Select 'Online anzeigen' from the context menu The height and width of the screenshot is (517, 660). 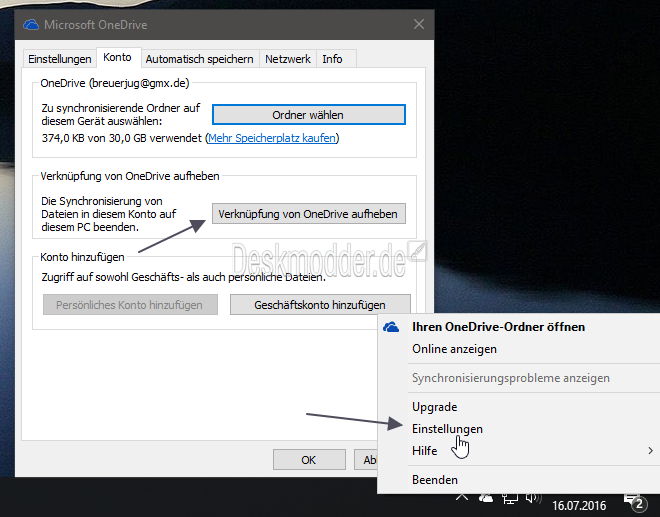pyautogui.click(x=454, y=349)
